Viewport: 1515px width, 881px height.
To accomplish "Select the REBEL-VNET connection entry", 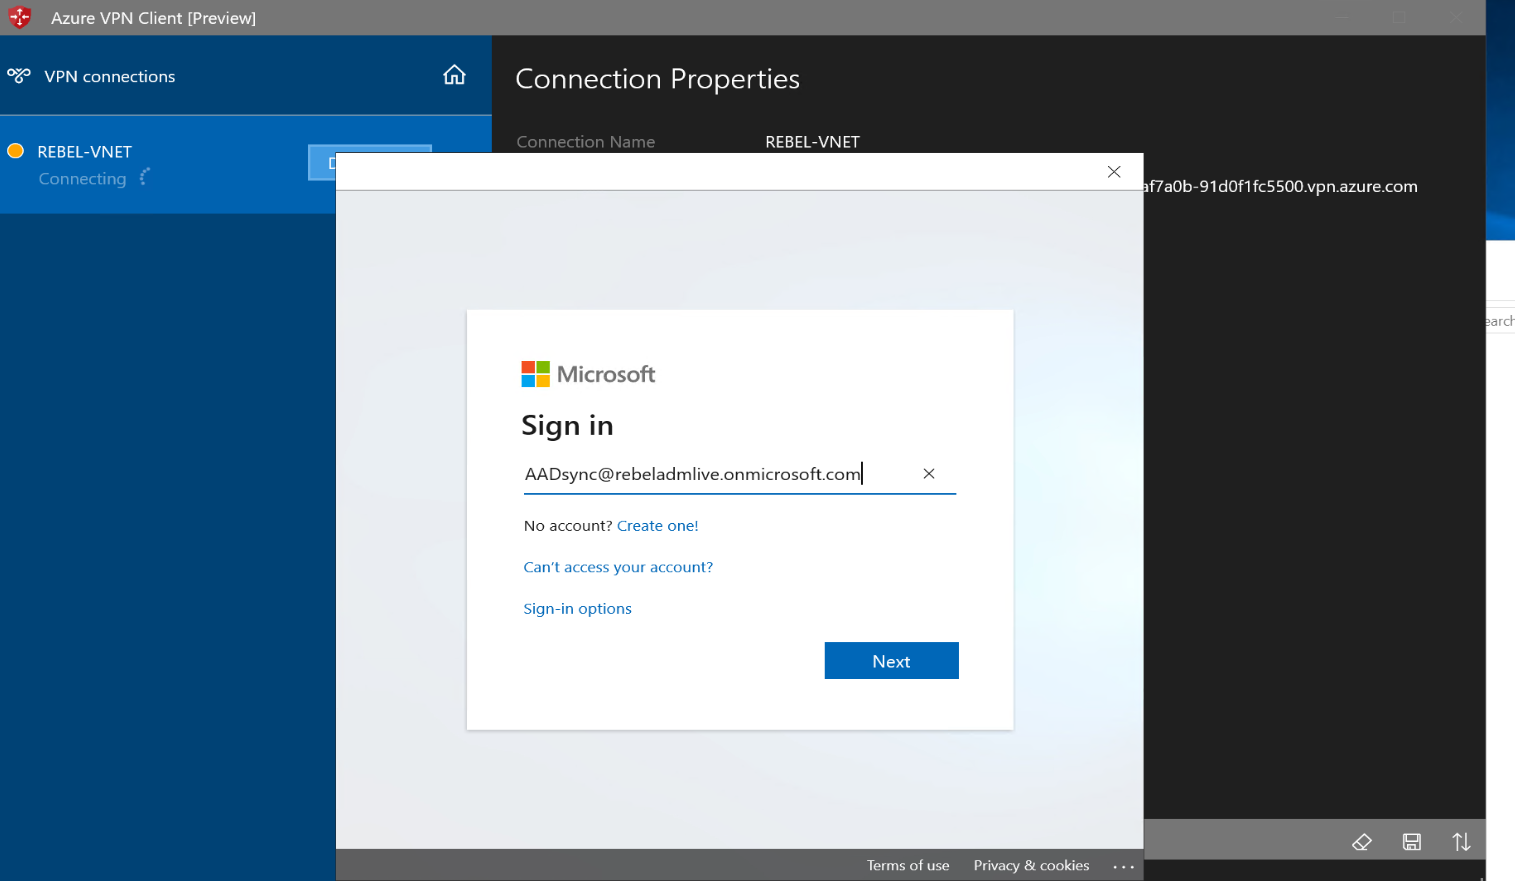I will pos(84,151).
